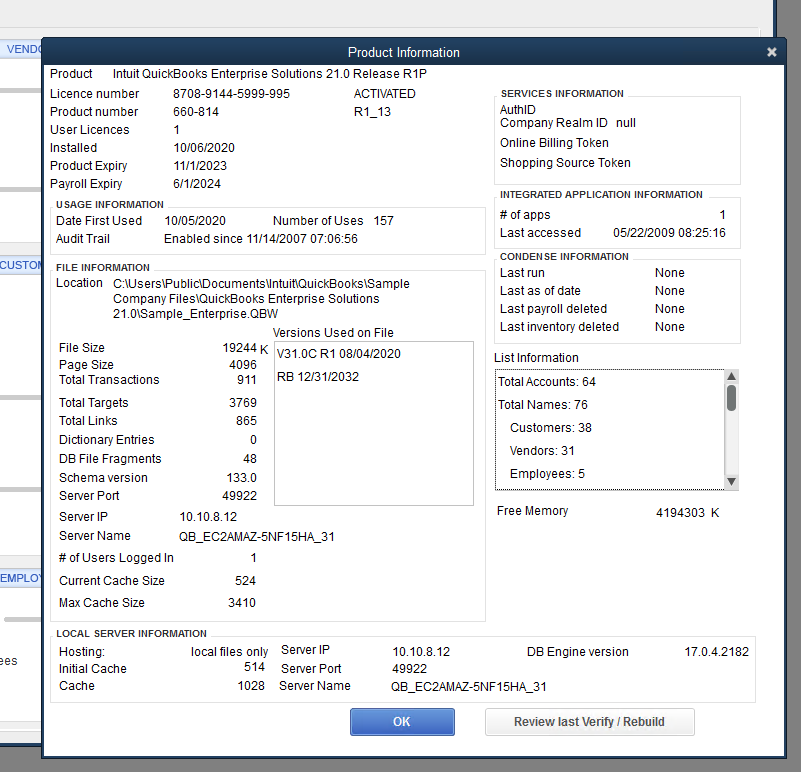Click Schema version value 133.0

click(x=242, y=478)
